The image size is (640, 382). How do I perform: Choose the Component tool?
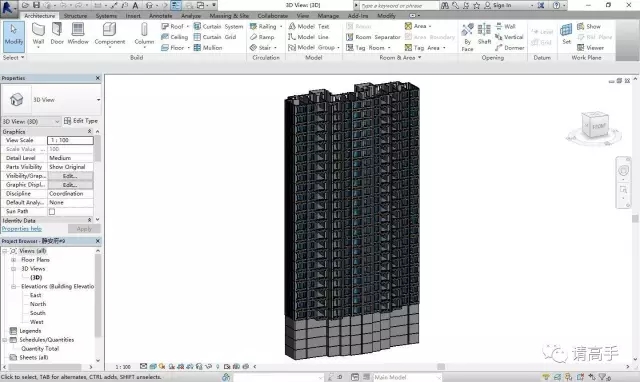[x=109, y=34]
